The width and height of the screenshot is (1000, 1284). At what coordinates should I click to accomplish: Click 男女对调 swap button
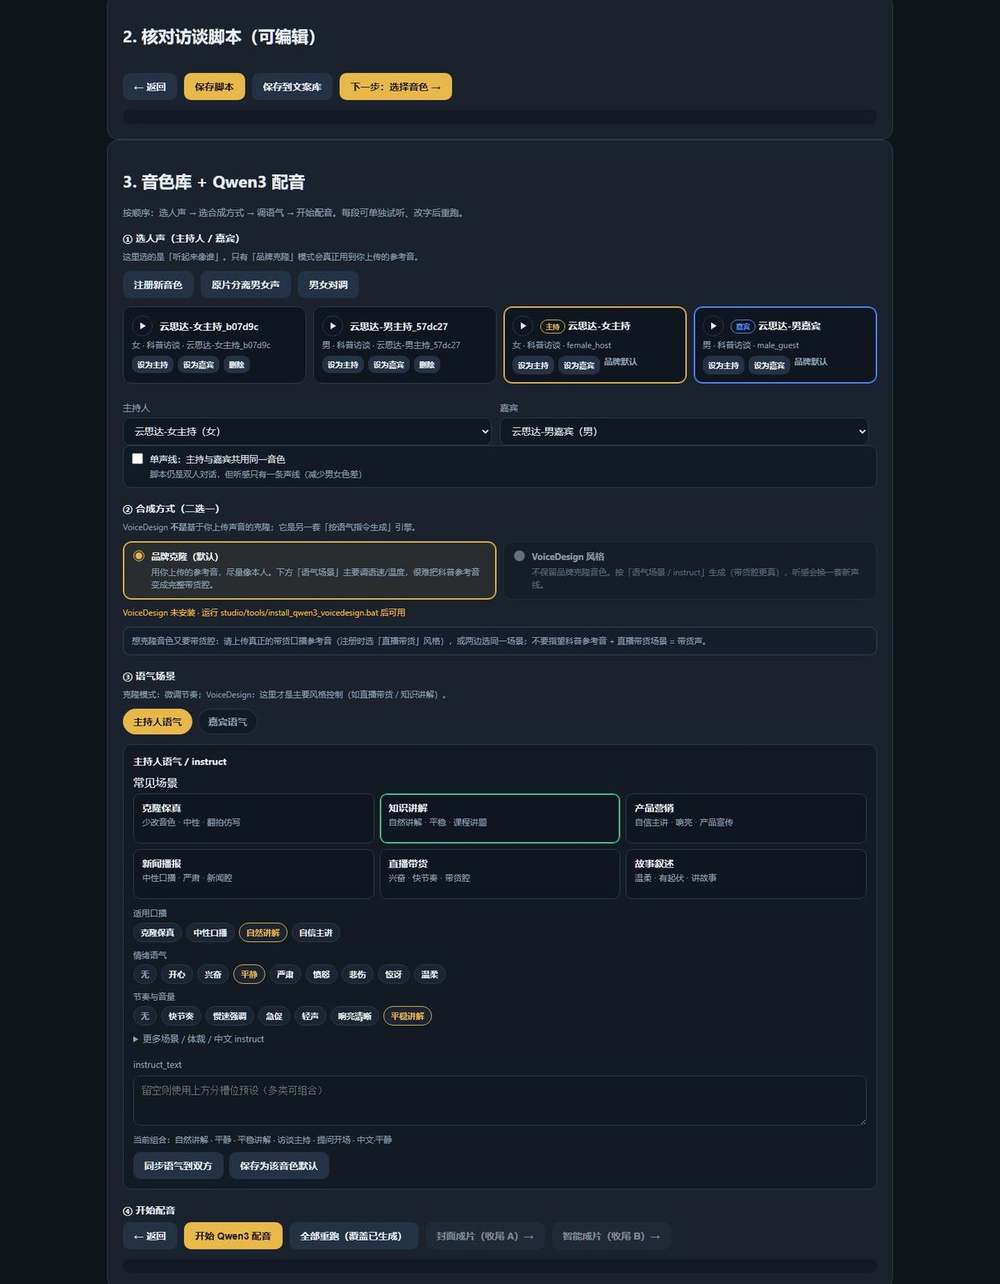[x=328, y=285]
